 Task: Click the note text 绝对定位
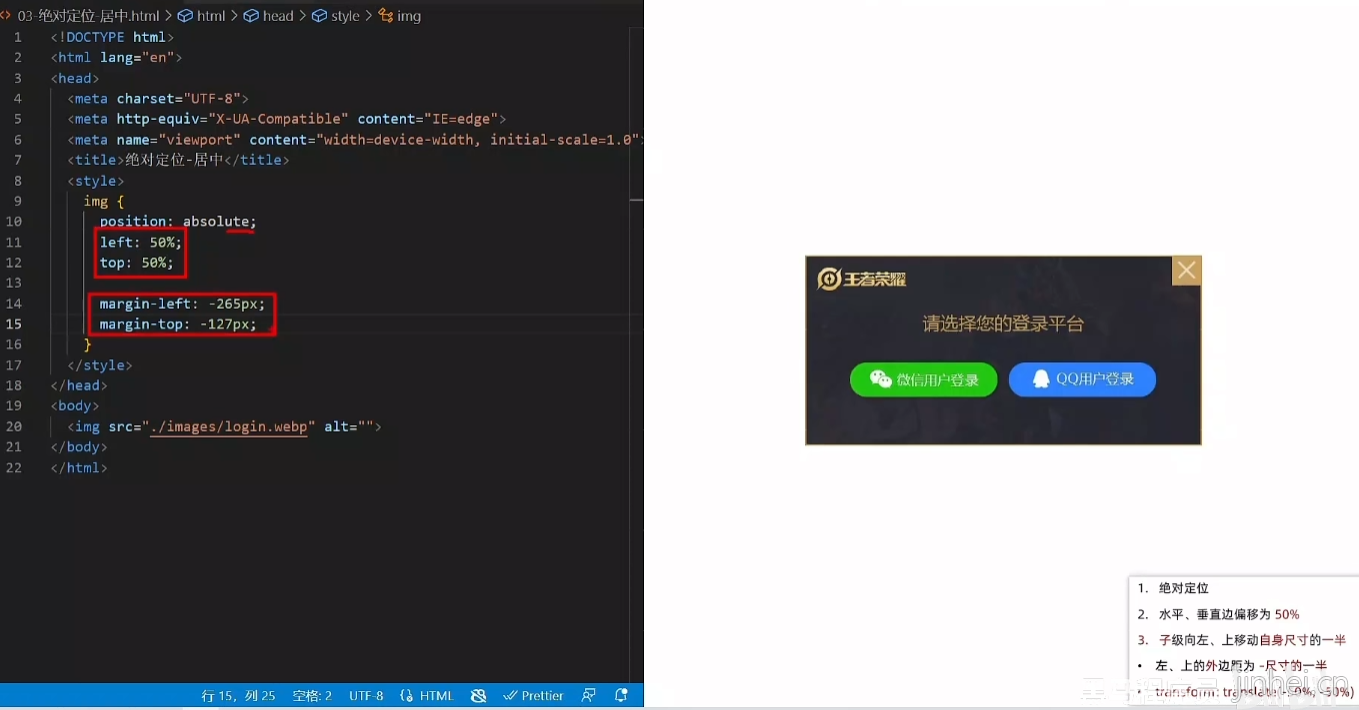point(1184,588)
